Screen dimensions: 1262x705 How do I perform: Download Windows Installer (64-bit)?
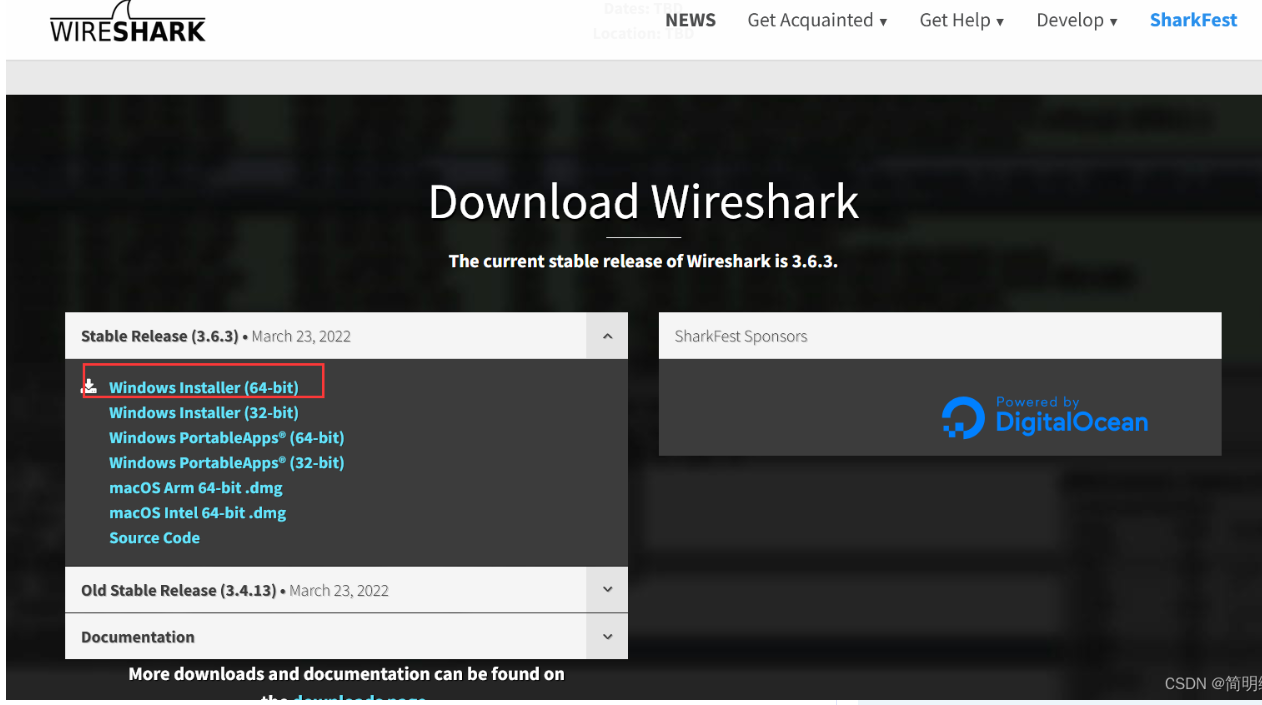[204, 387]
